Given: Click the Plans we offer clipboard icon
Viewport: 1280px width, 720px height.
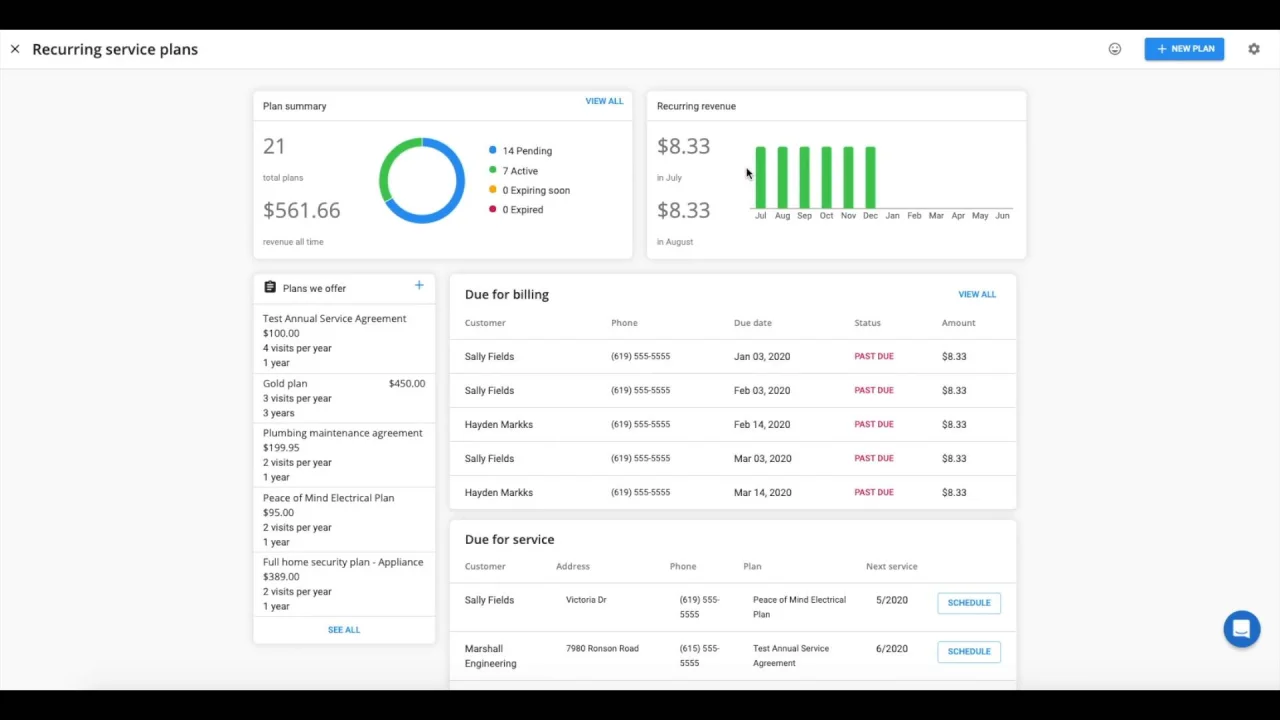Looking at the screenshot, I should tap(270, 287).
